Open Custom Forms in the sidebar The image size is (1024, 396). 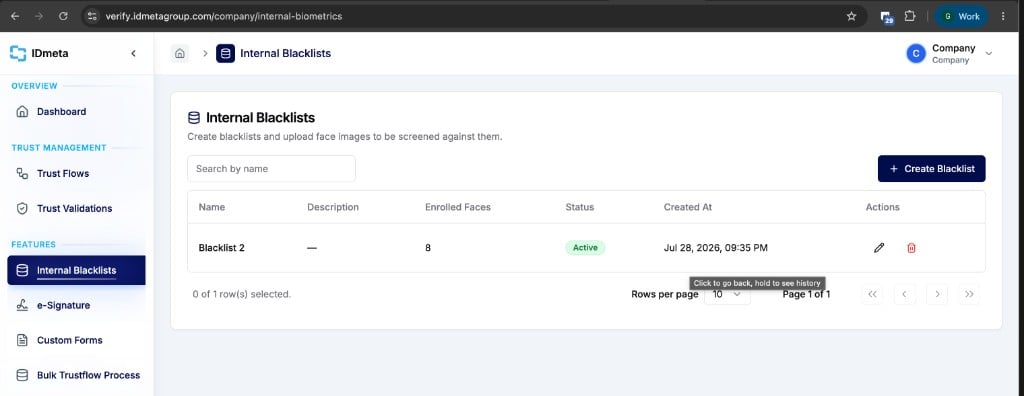point(76,340)
